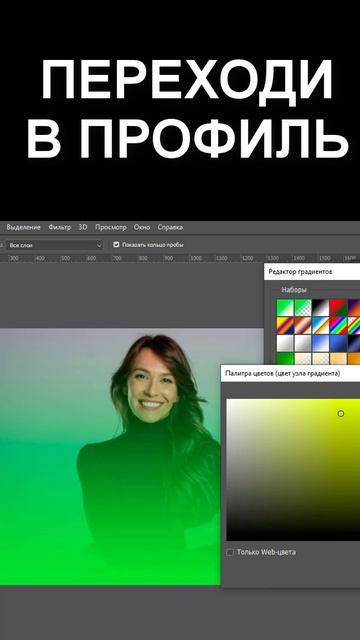Viewport: 360px width, 640px height.
Task: Click the circular color marker in the picker
Action: pyautogui.click(x=341, y=413)
